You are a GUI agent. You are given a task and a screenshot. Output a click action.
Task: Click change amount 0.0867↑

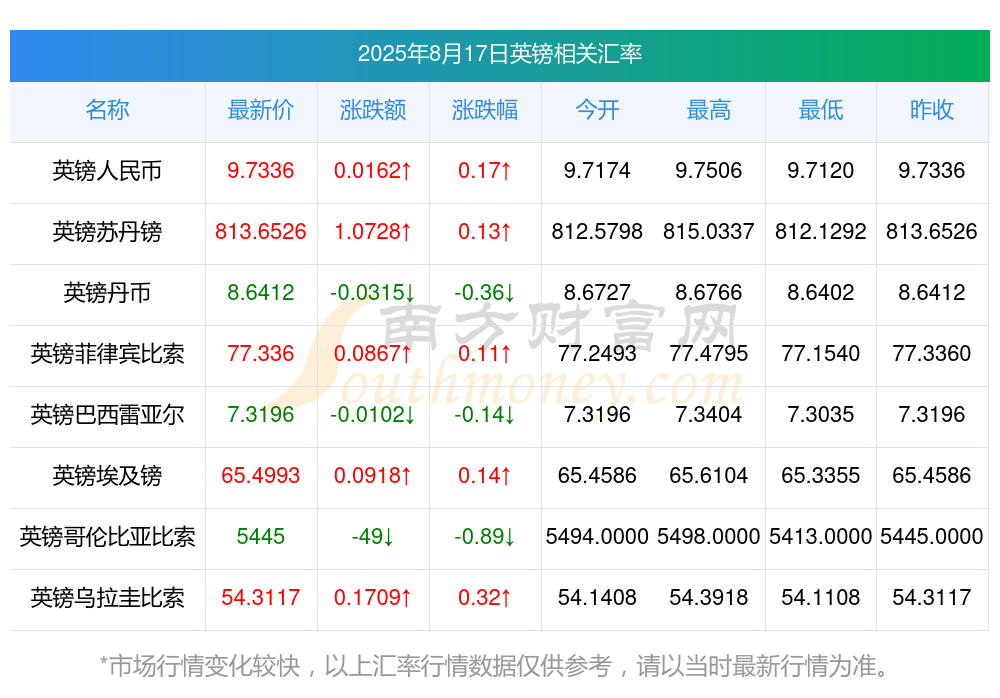[372, 353]
